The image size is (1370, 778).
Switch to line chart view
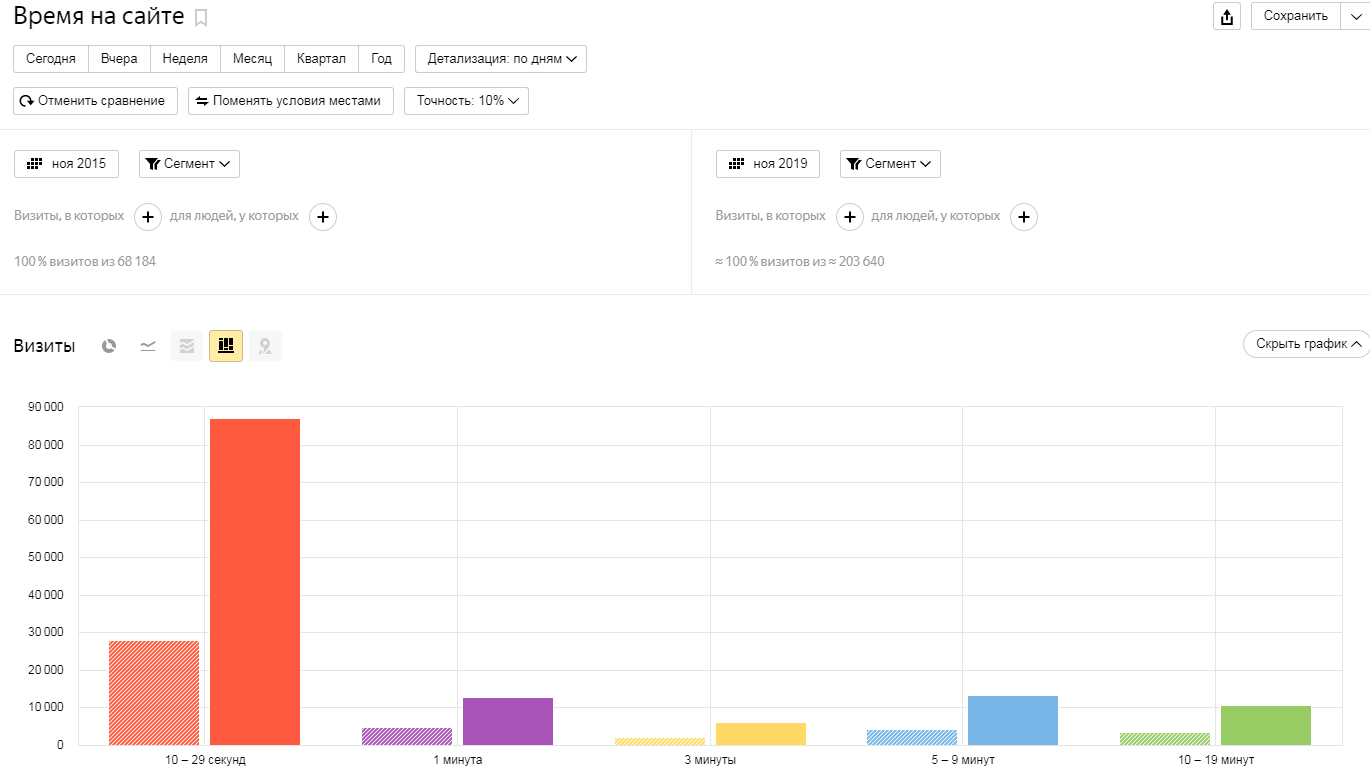[148, 346]
